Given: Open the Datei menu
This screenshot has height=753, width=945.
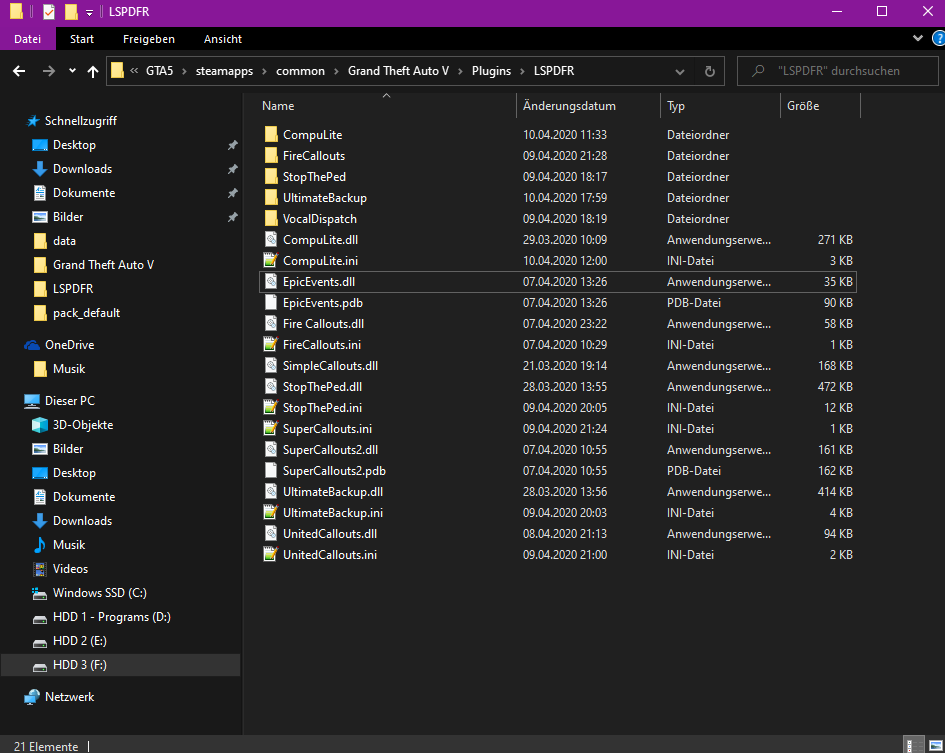Looking at the screenshot, I should click(28, 39).
